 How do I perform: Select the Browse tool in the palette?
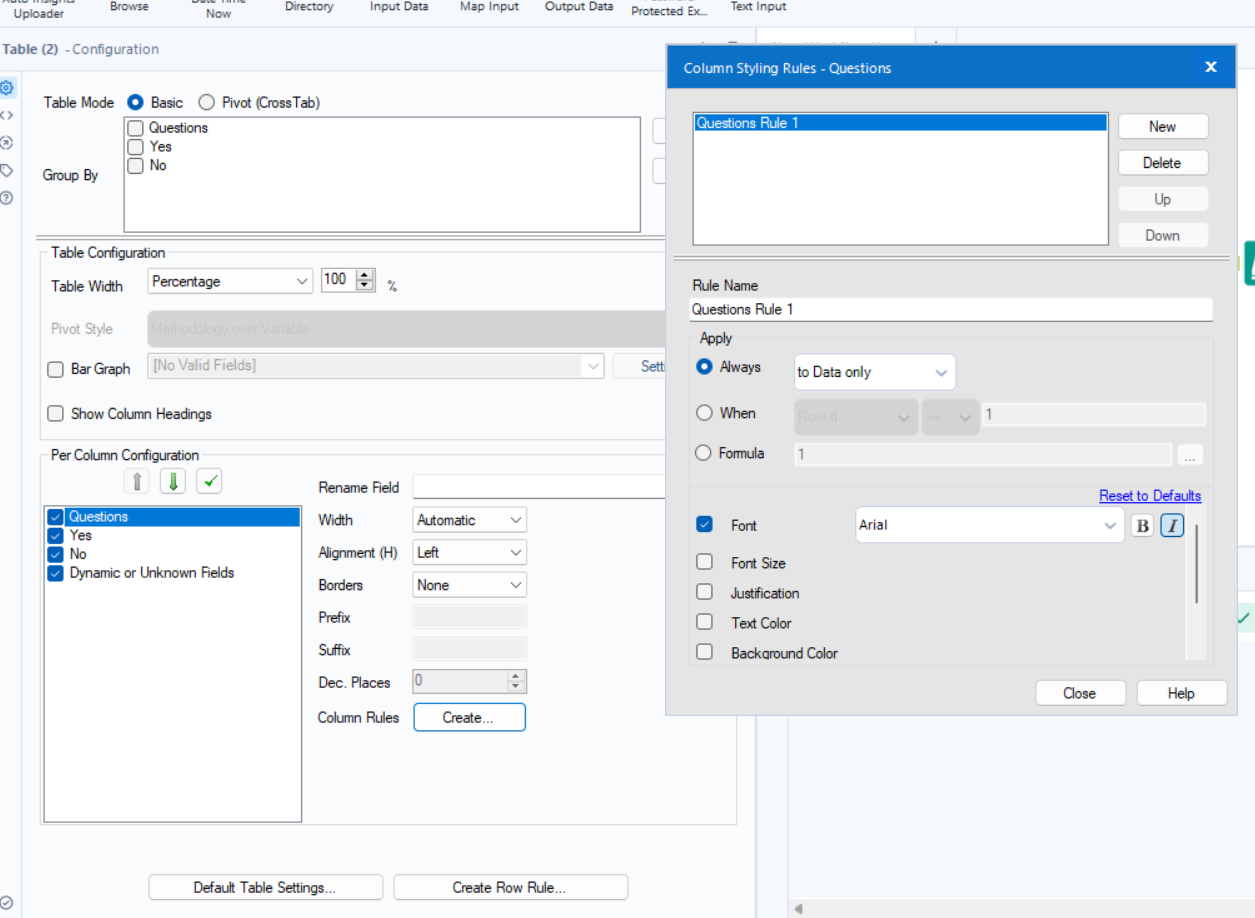129,7
